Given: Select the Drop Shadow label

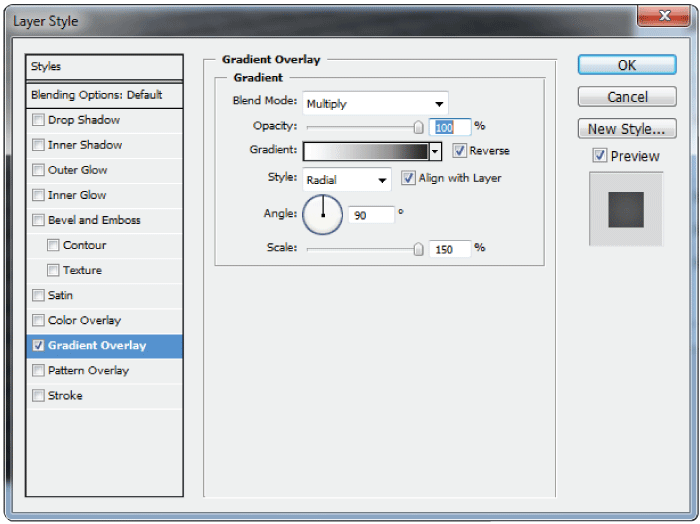Looking at the screenshot, I should tap(84, 120).
